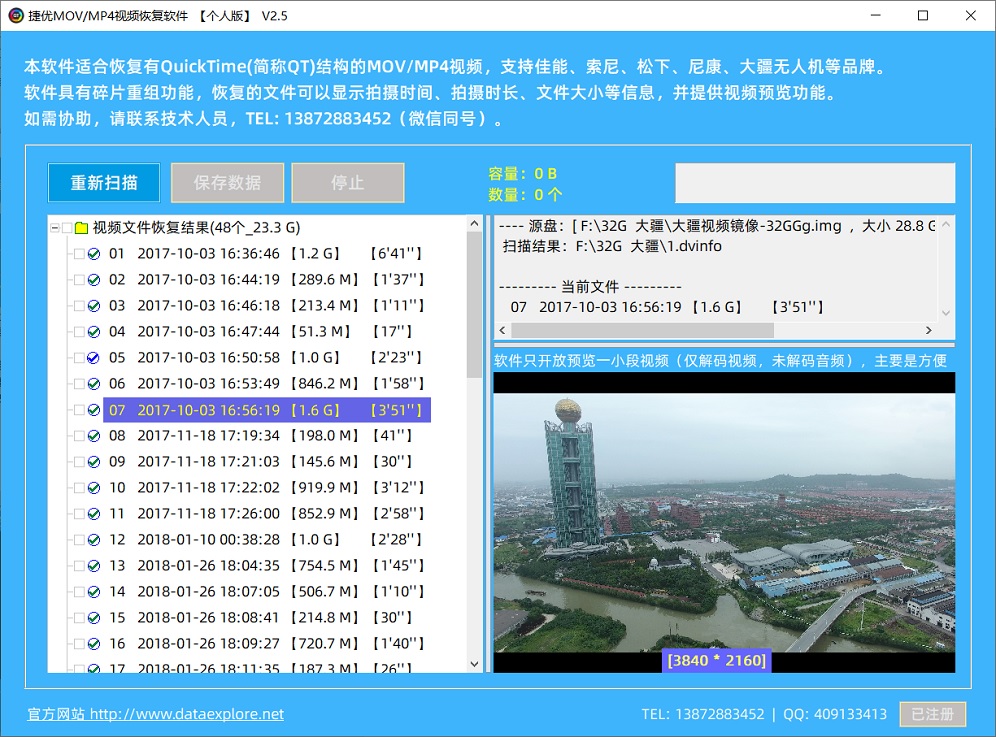
Task: Click the status check icon of file 15
Action: coord(94,618)
